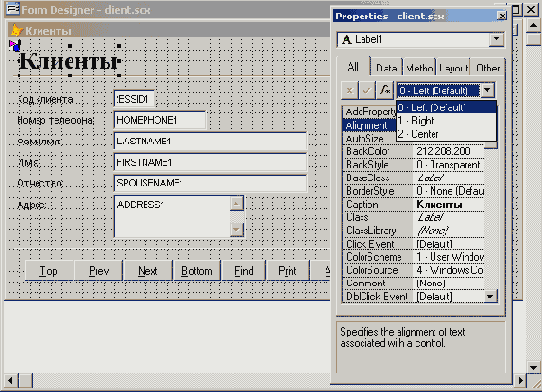Select the BackStyle property row

tap(413, 165)
